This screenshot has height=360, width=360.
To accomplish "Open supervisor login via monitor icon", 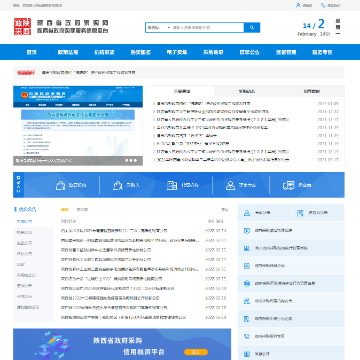I will pyautogui.click(x=288, y=185).
